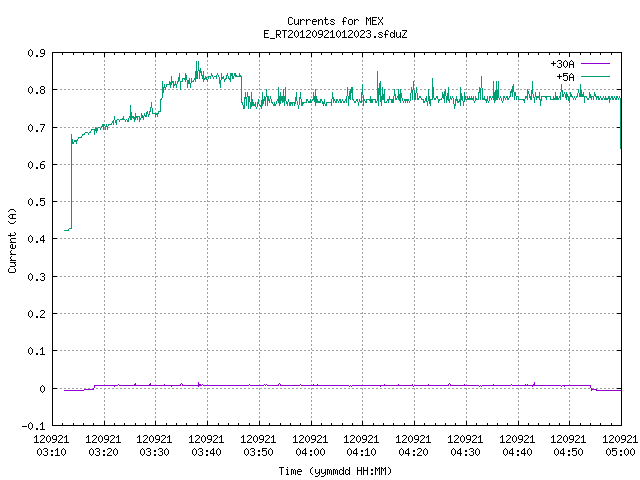This screenshot has height=480, width=640.
Task: Click the 'Current (A)' y-axis label
Action: point(12,240)
